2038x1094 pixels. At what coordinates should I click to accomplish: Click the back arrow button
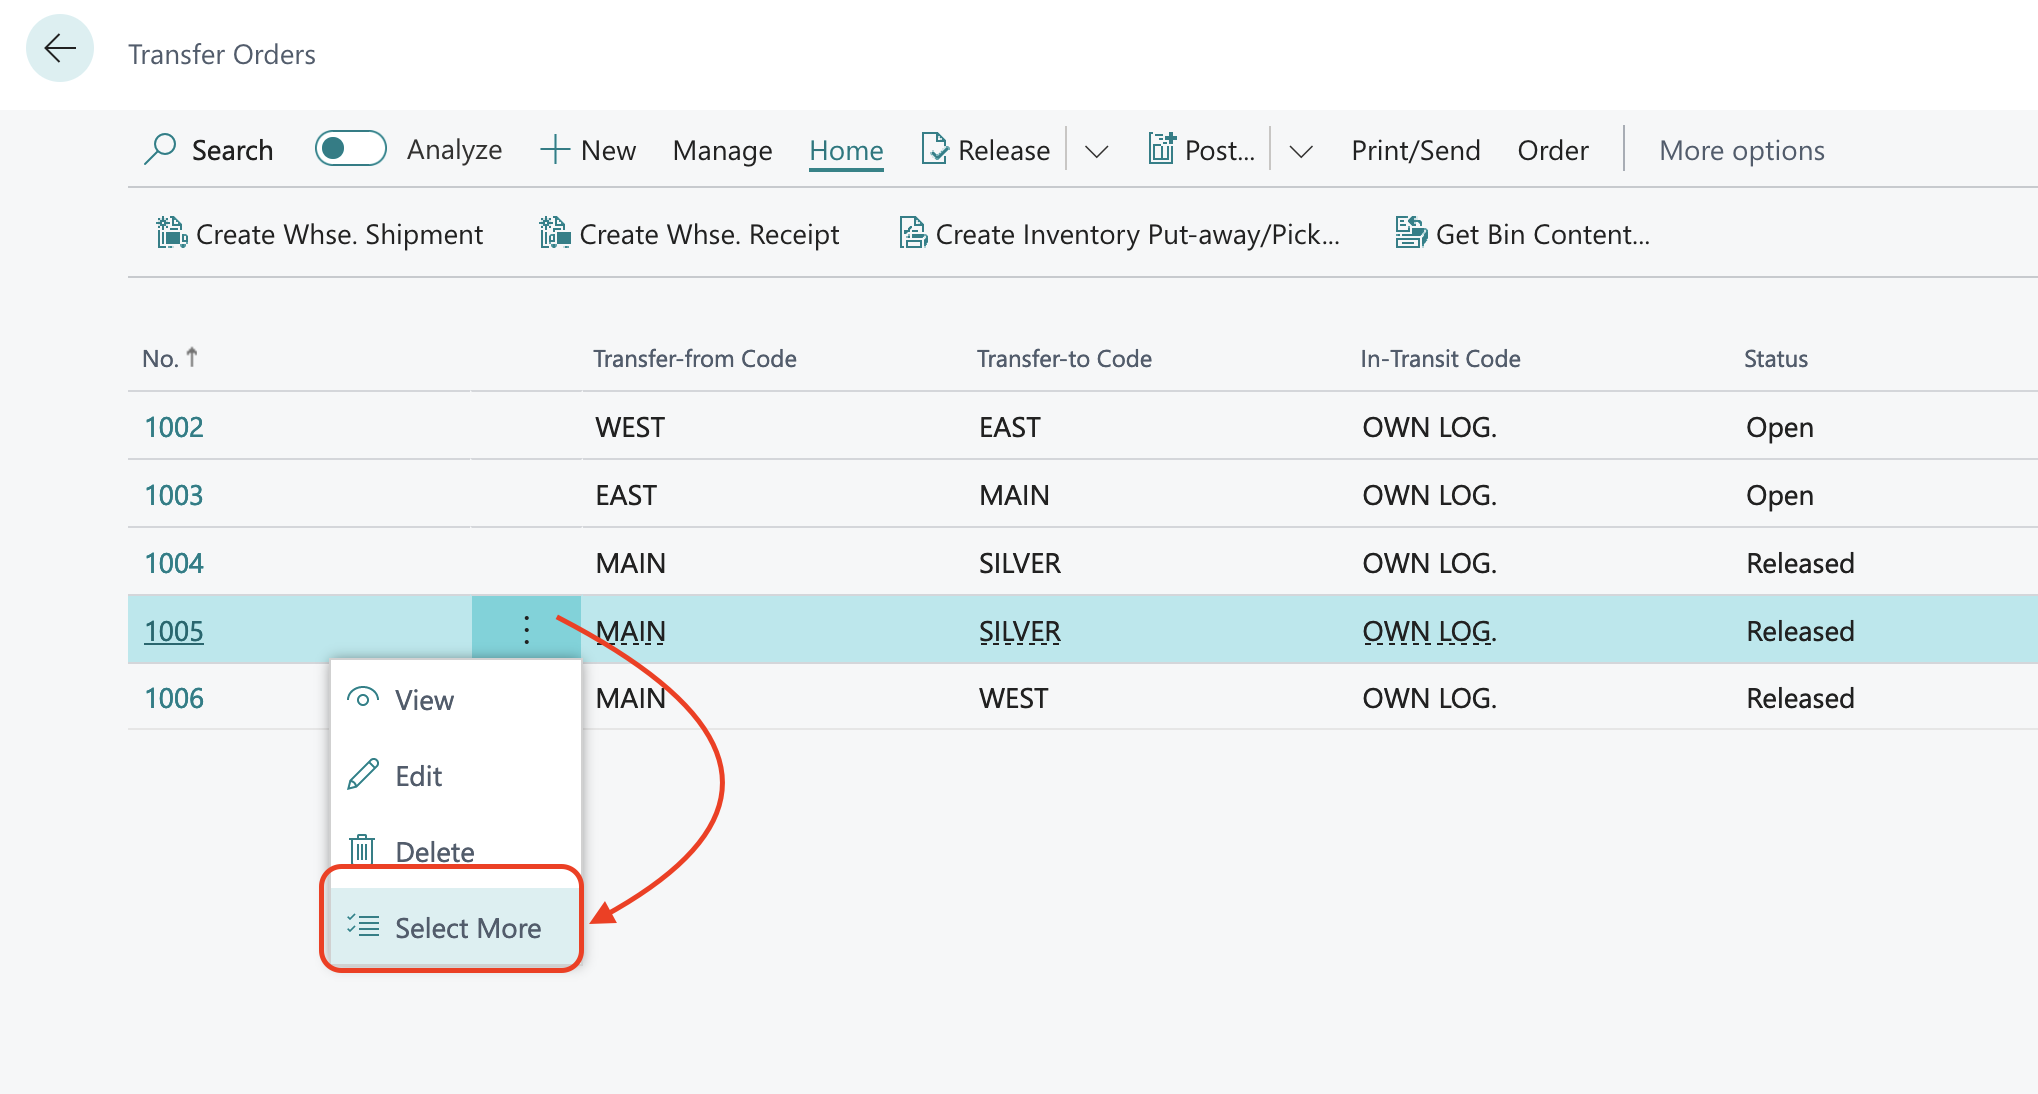(60, 48)
